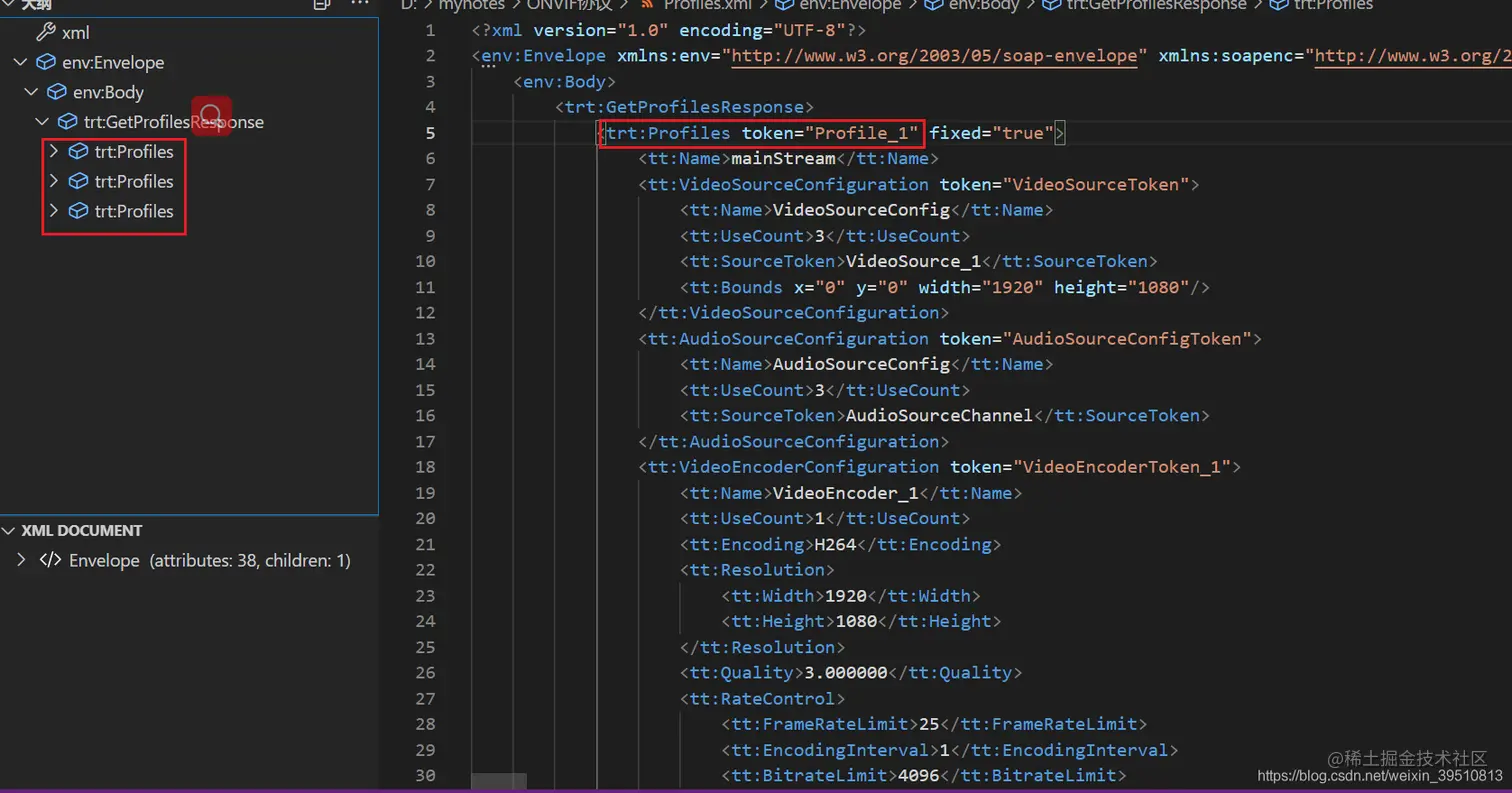Click the XML DOCUMENT section title

pos(82,531)
